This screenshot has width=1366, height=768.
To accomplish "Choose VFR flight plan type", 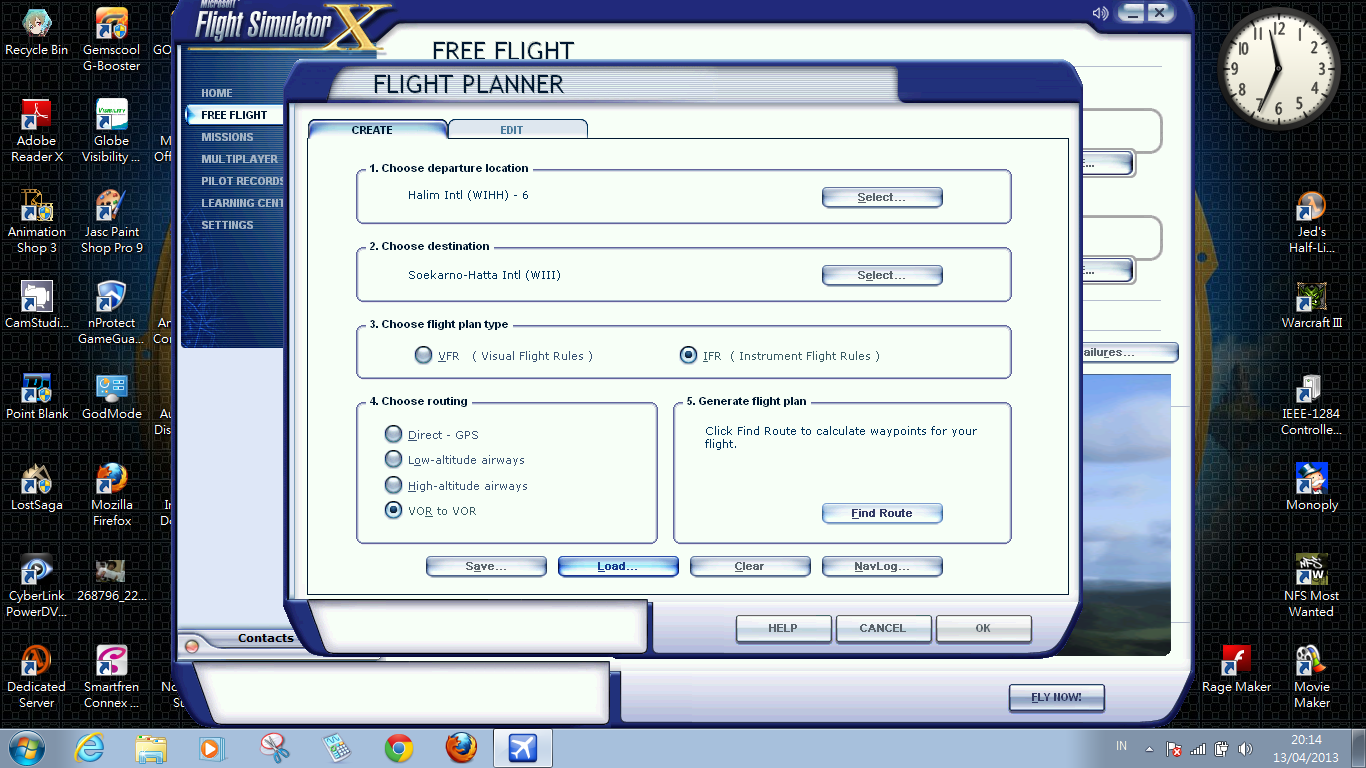I will click(x=424, y=356).
